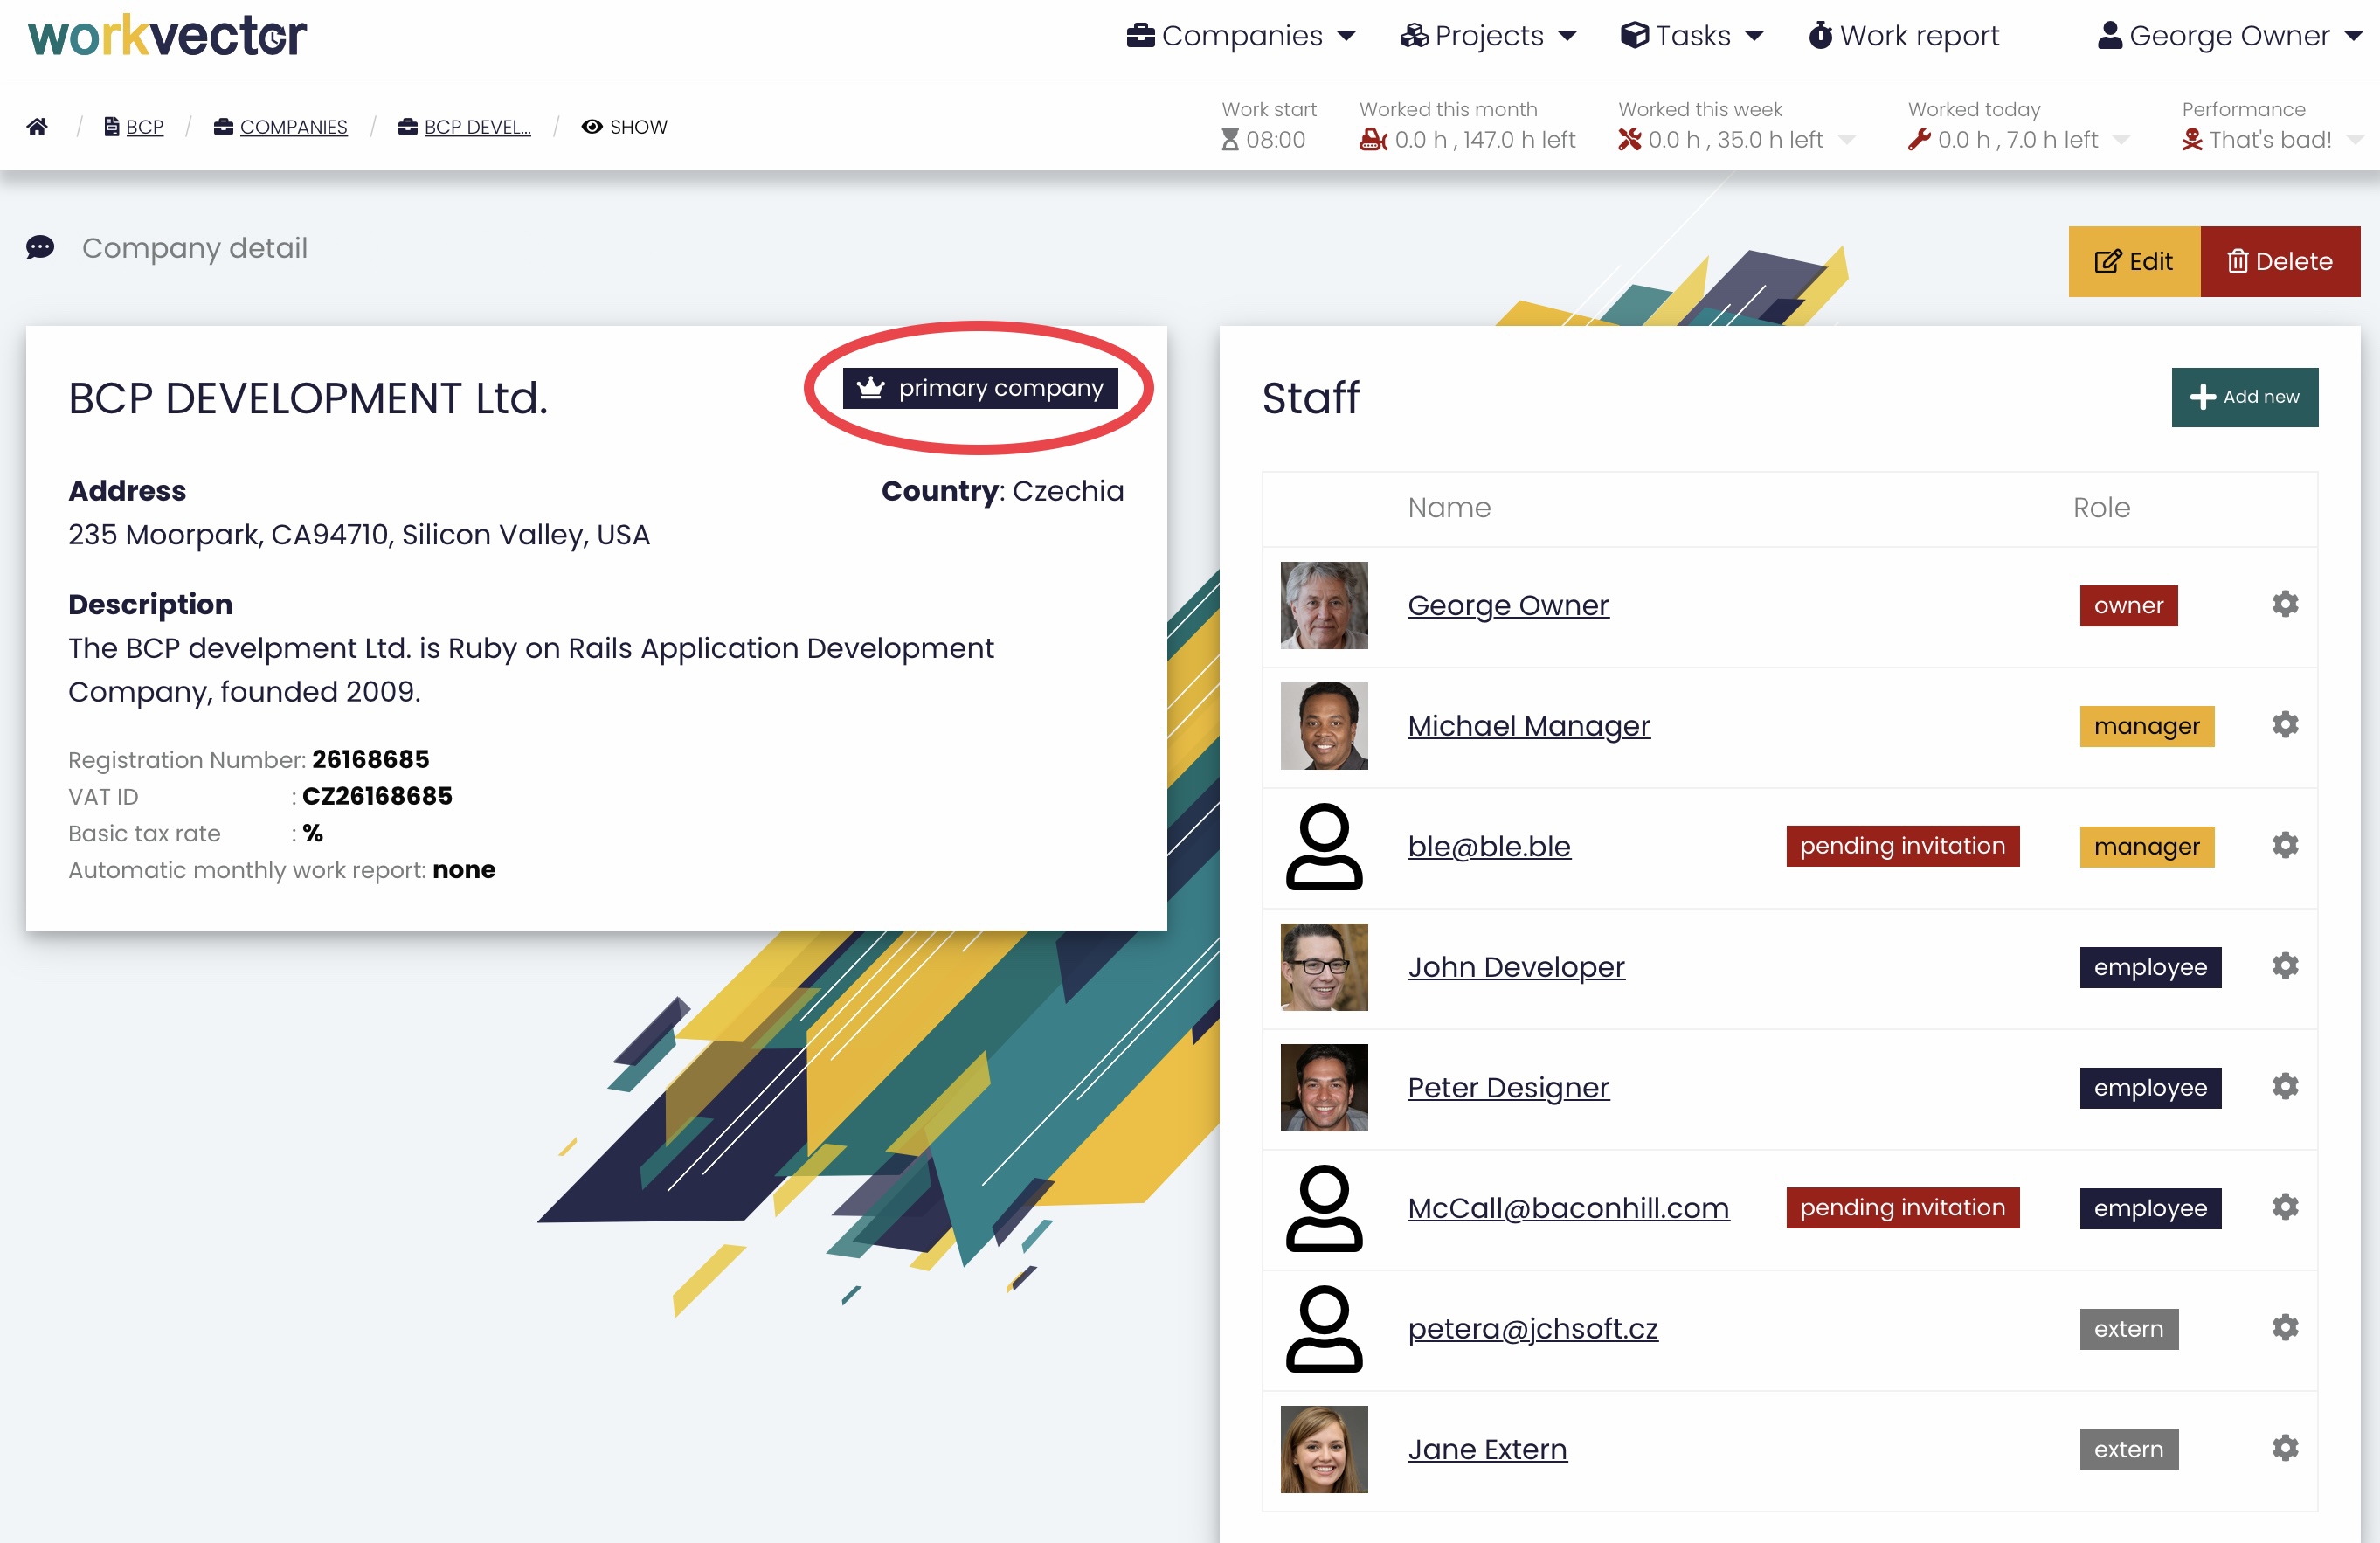Open settings gear for Michael Manager
2380x1543 pixels.
coord(2284,725)
